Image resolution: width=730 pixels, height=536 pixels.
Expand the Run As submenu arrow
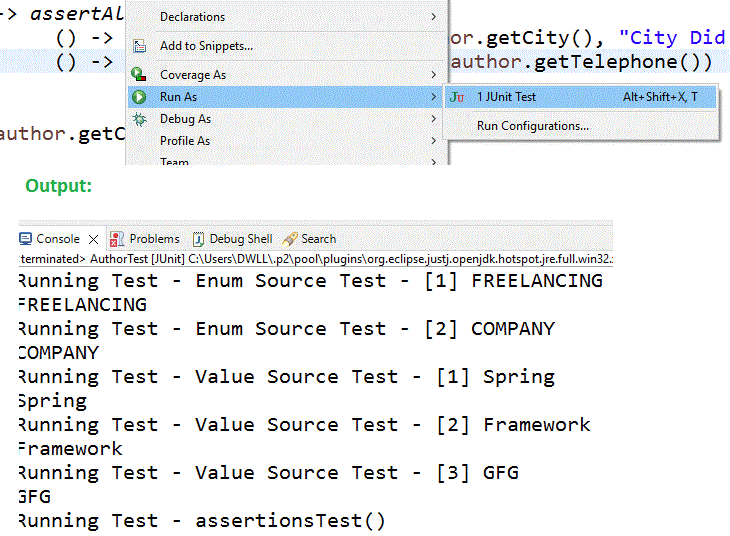point(433,97)
